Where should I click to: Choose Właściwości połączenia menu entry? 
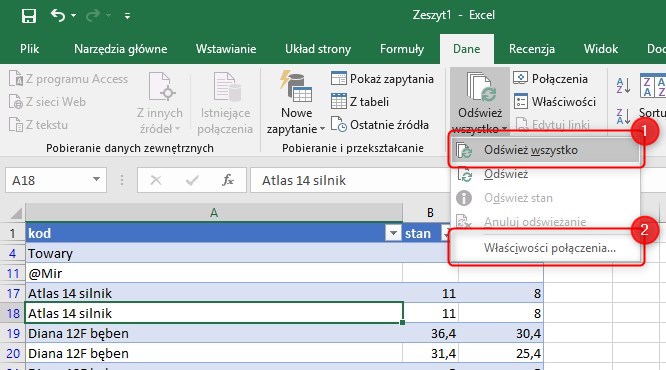(545, 248)
